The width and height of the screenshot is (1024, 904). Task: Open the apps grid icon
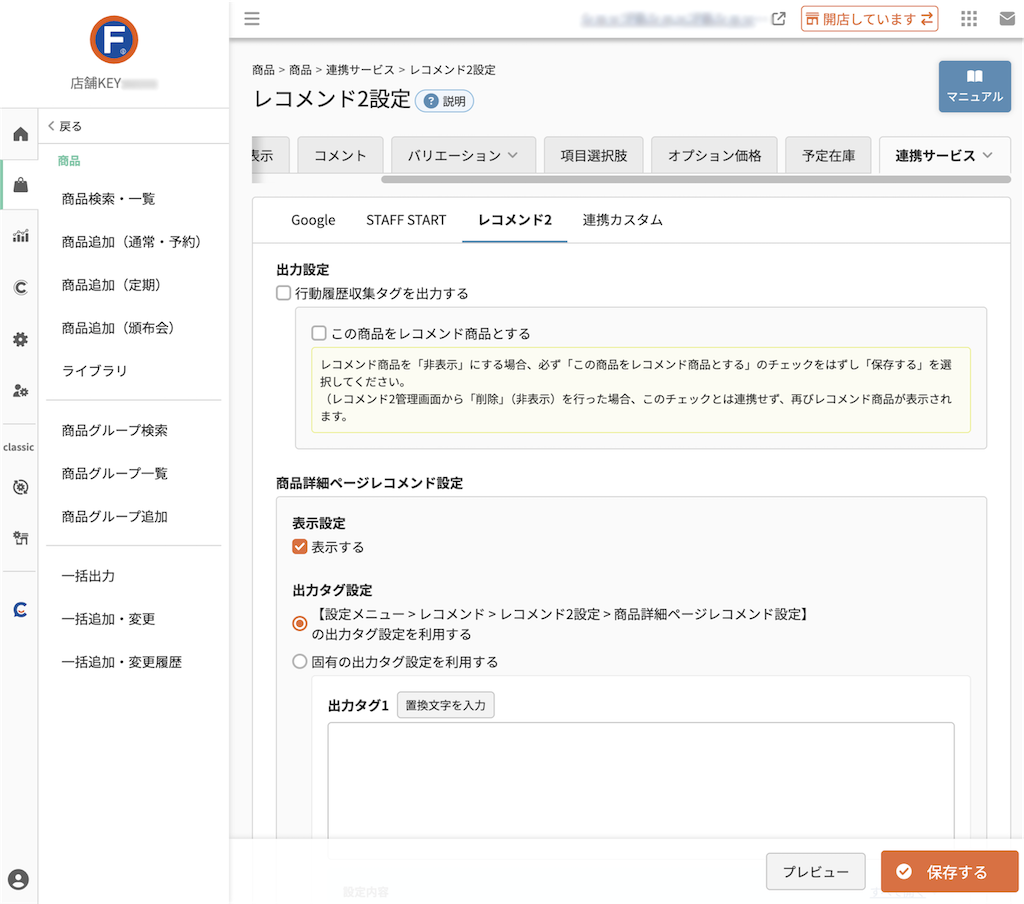tap(969, 19)
